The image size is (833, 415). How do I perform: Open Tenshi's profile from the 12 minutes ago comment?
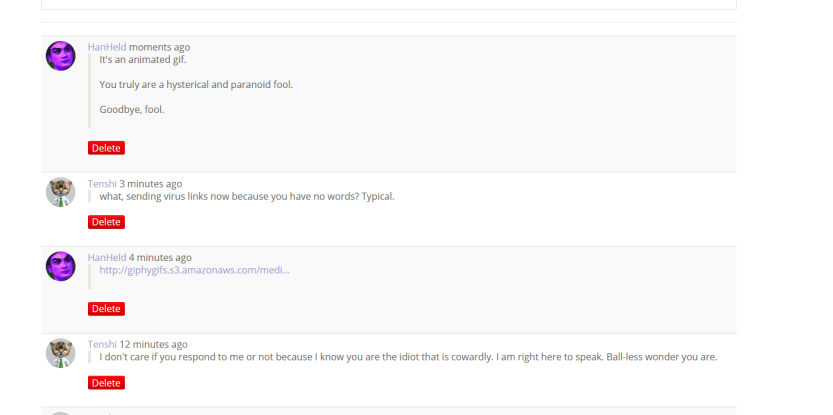click(x=102, y=345)
